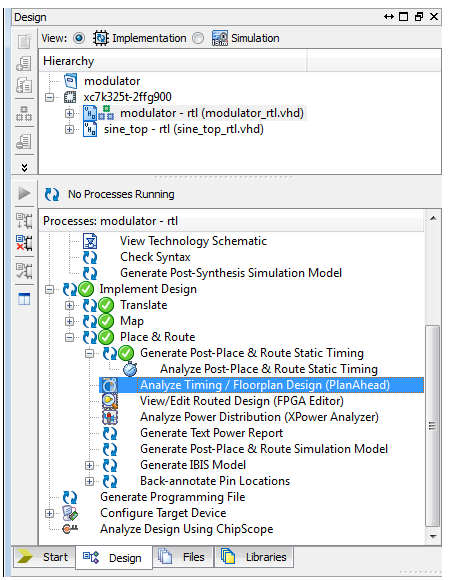Viewport: 452px width, 580px height.
Task: Select the Check Syntax process
Action: pos(155,257)
